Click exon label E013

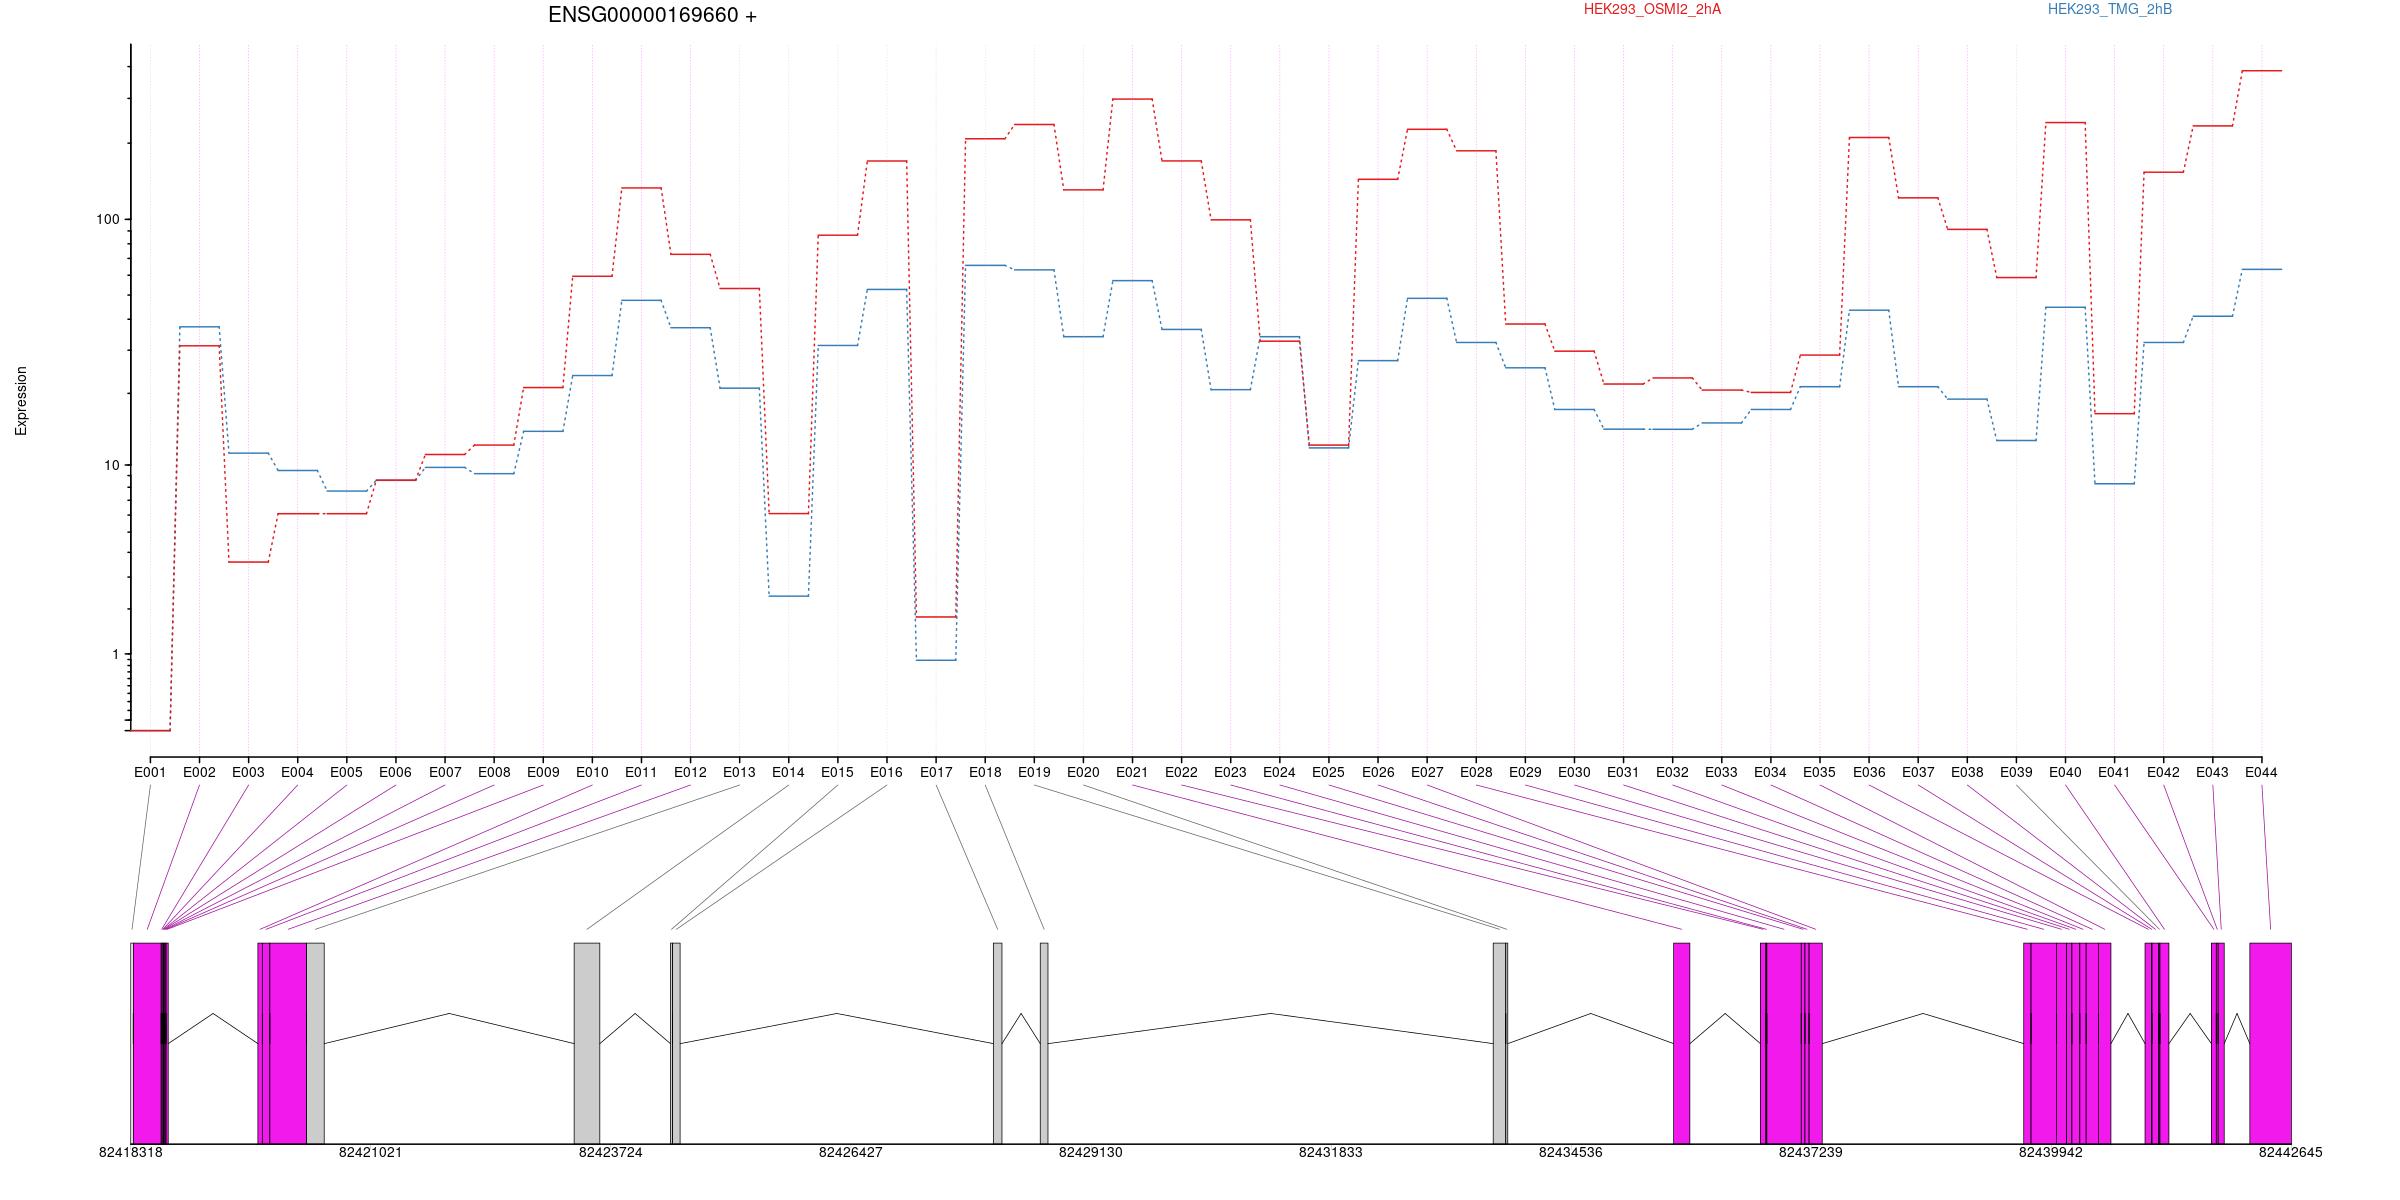[739, 772]
